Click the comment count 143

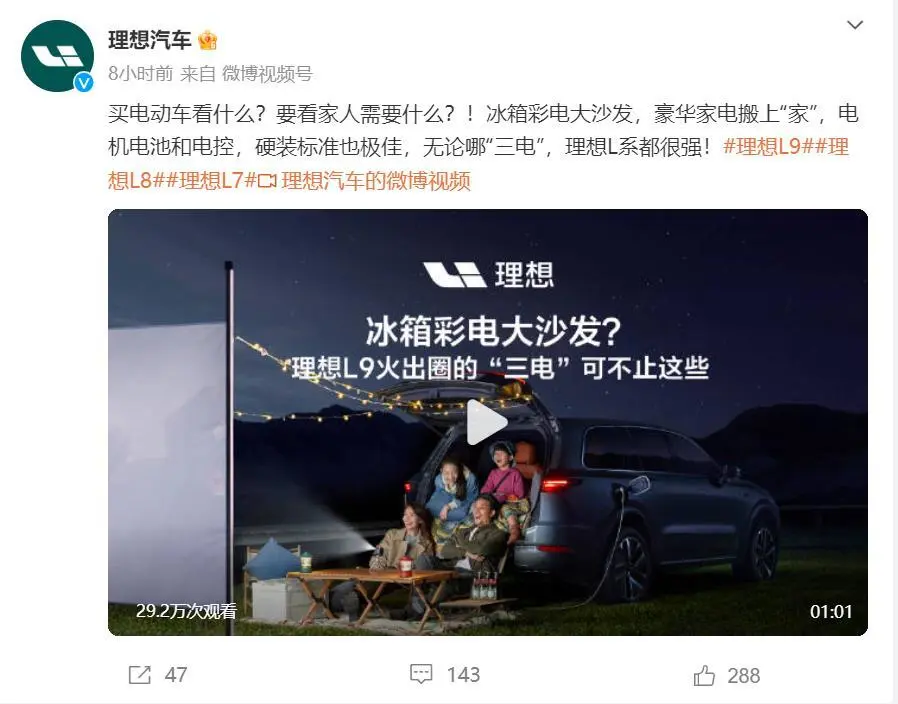[463, 675]
